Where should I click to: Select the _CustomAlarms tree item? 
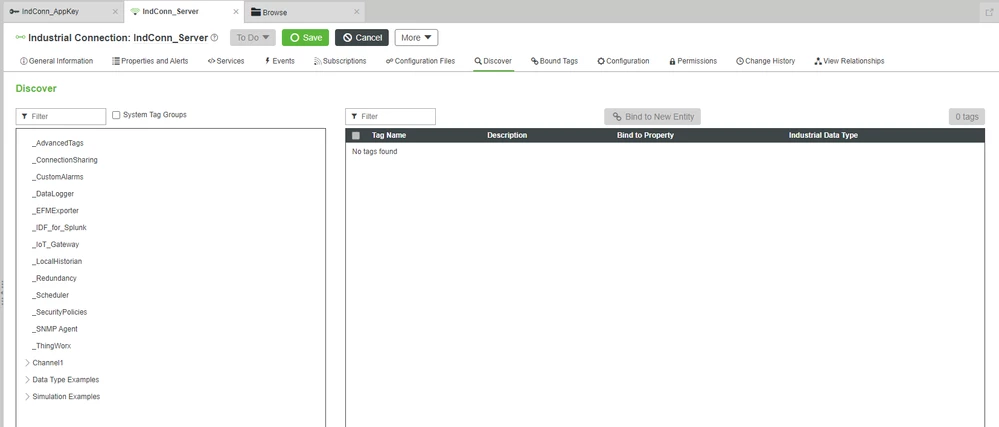tap(57, 177)
